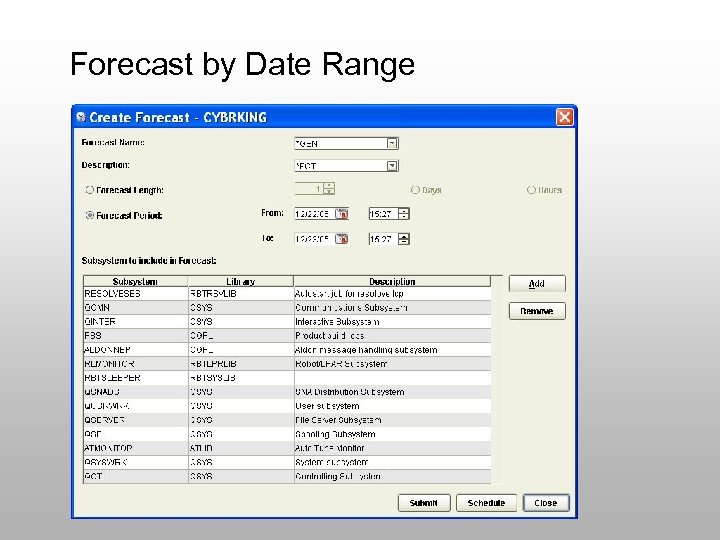Sort by the Description column header
The height and width of the screenshot is (540, 720).
click(392, 281)
